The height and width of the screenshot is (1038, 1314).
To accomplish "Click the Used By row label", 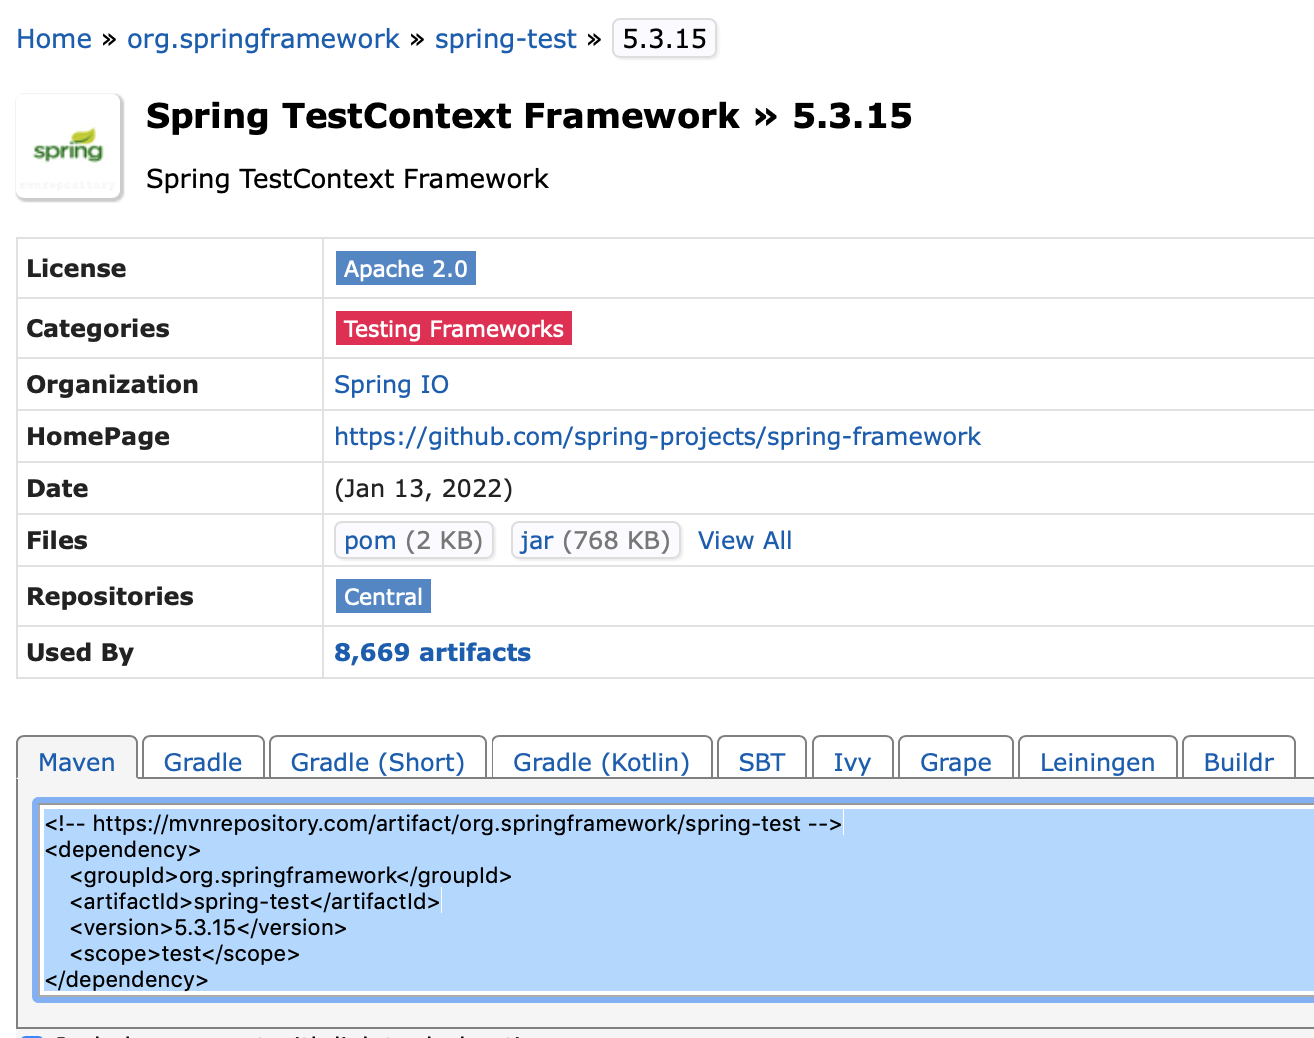I will 80,652.
